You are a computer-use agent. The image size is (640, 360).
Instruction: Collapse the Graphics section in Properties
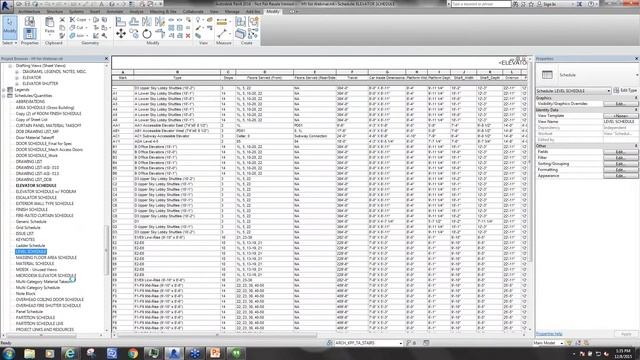pyautogui.click(x=636, y=98)
